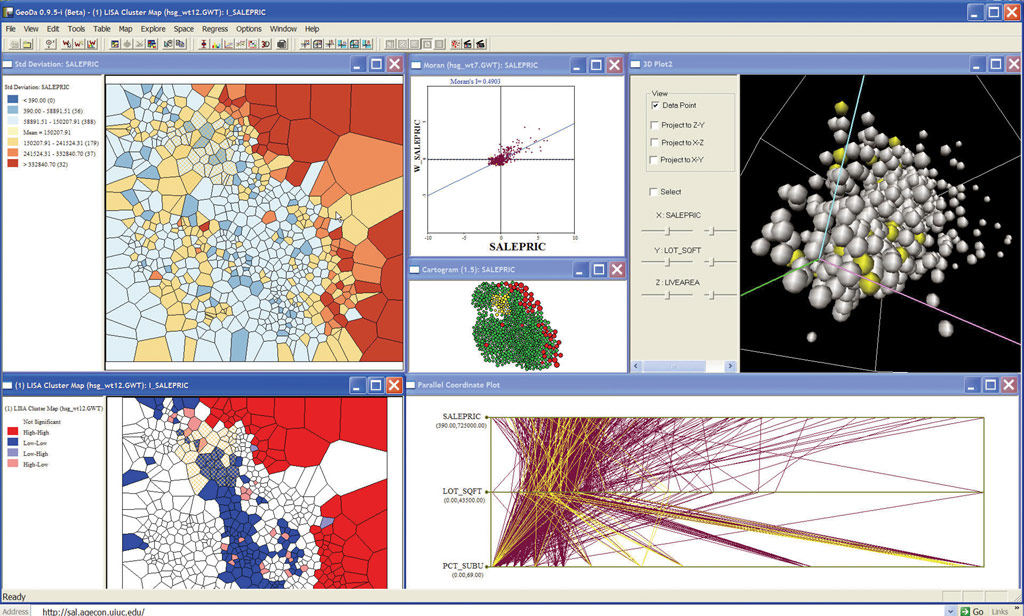Click the table calculator toolbar icon
The image size is (1024, 616).
(152, 44)
